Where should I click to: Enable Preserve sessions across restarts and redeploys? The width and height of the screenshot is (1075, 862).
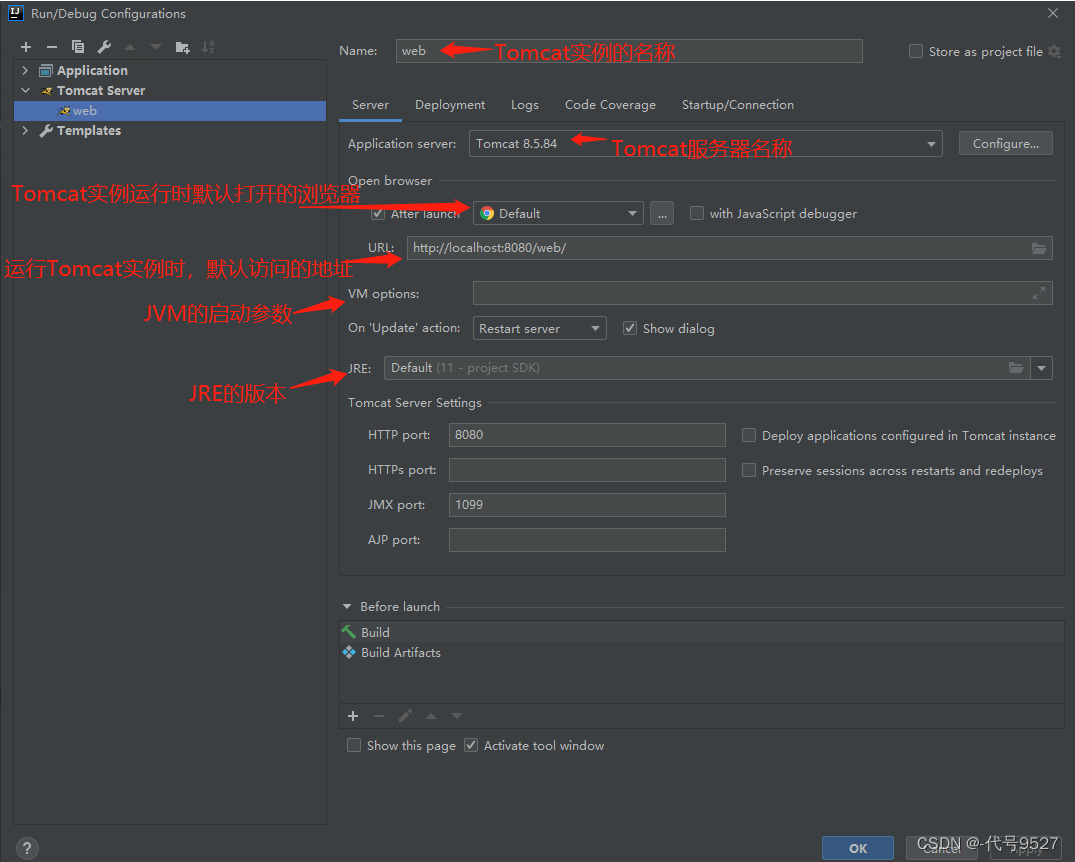749,470
